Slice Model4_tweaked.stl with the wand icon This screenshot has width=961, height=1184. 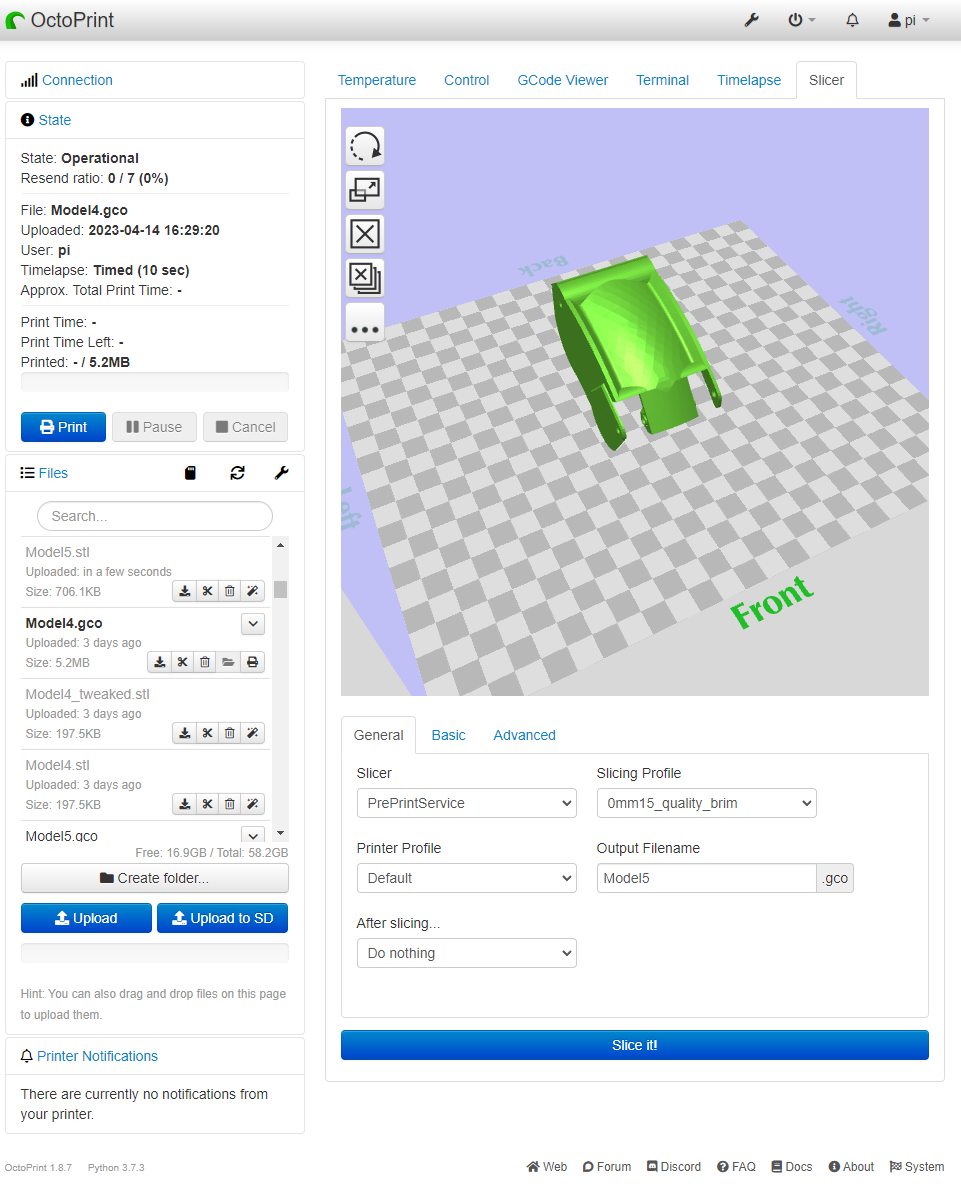click(x=253, y=733)
